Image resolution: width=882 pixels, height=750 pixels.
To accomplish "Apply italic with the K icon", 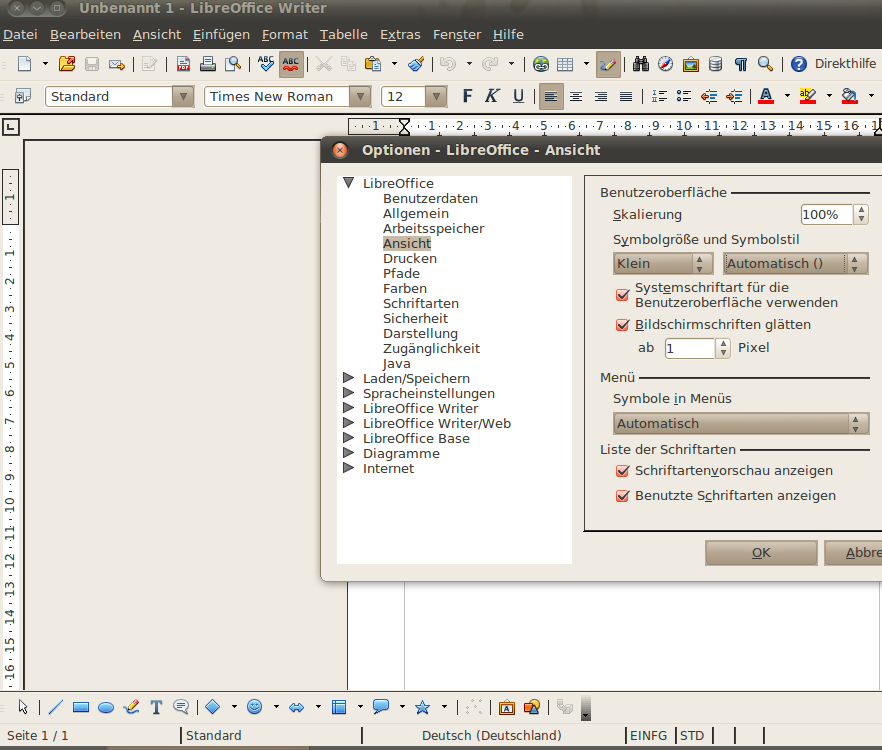I will click(x=492, y=96).
